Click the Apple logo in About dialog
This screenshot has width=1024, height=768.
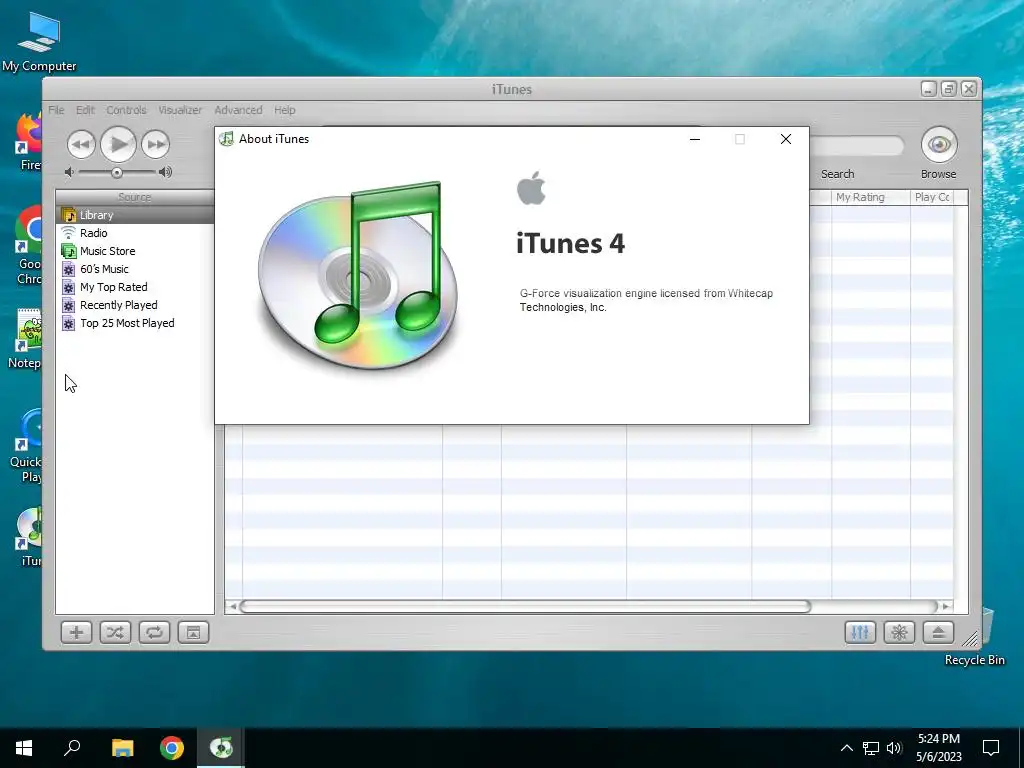coord(531,188)
